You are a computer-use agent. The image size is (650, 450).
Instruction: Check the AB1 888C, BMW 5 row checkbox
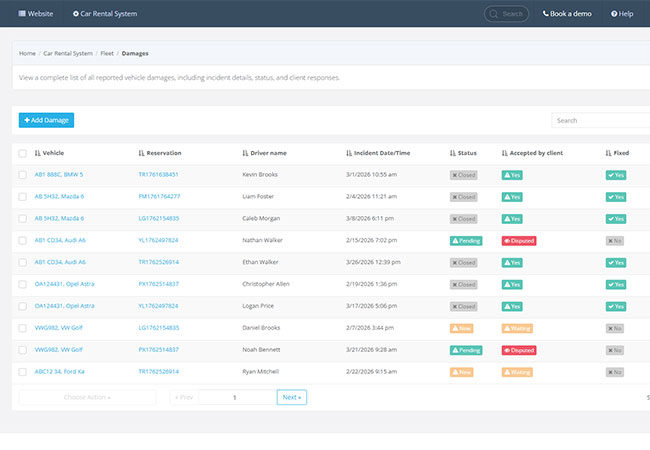(x=22, y=175)
